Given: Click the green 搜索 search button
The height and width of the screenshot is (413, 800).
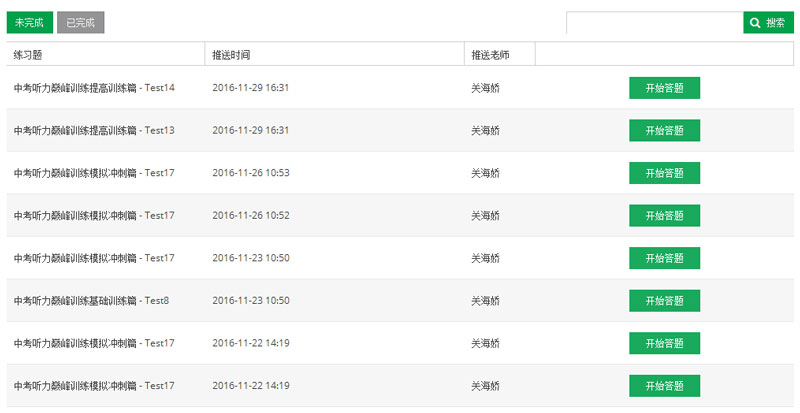Looking at the screenshot, I should click(x=768, y=23).
